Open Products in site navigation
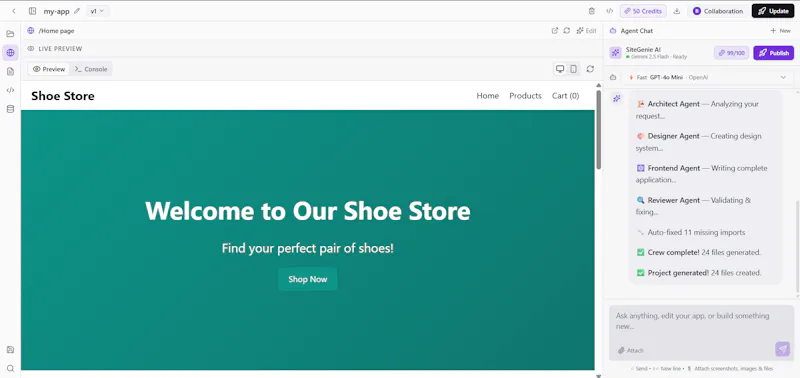 click(526, 96)
